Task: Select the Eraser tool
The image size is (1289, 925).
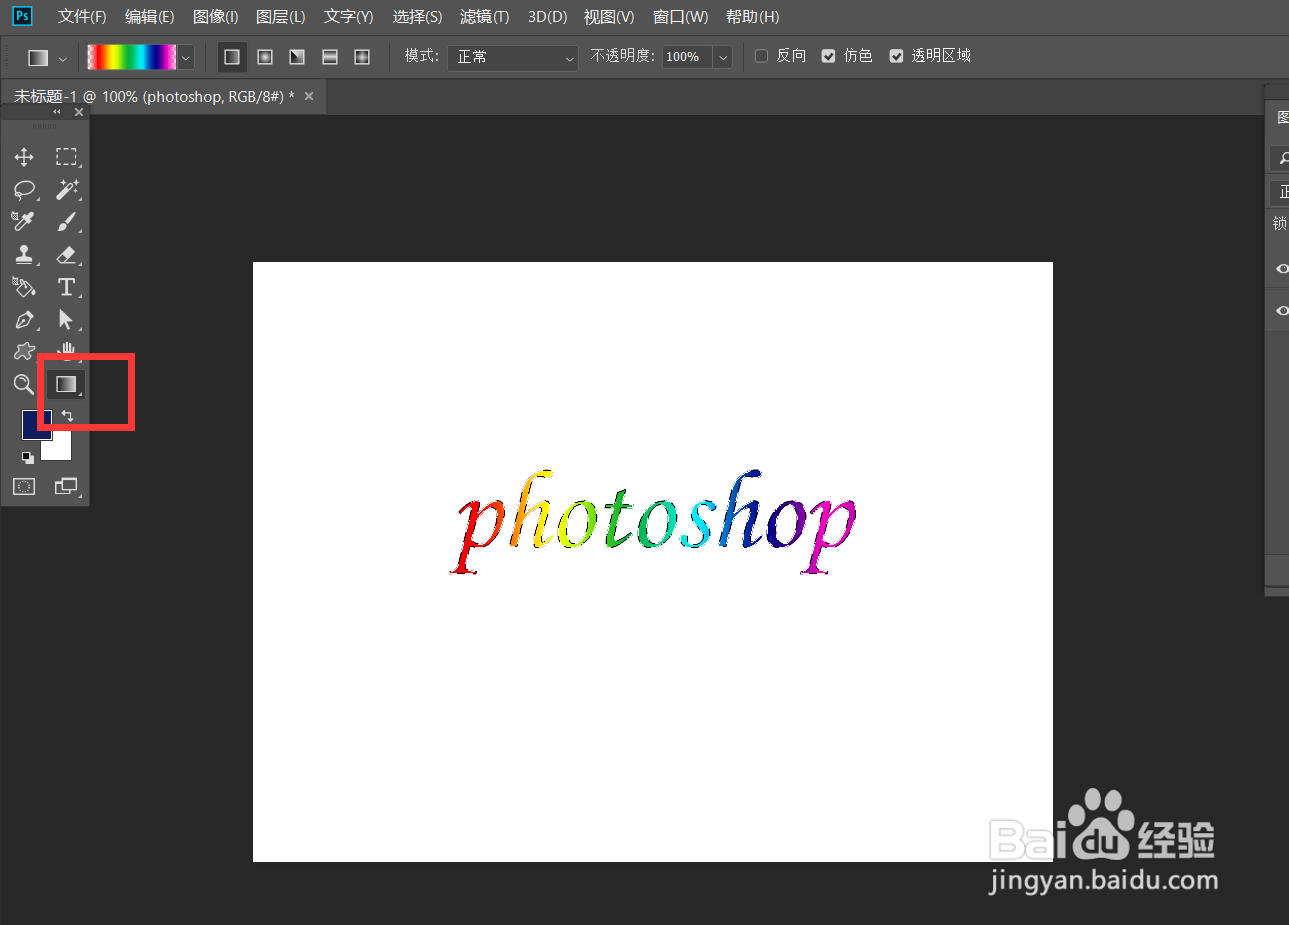Action: point(66,255)
